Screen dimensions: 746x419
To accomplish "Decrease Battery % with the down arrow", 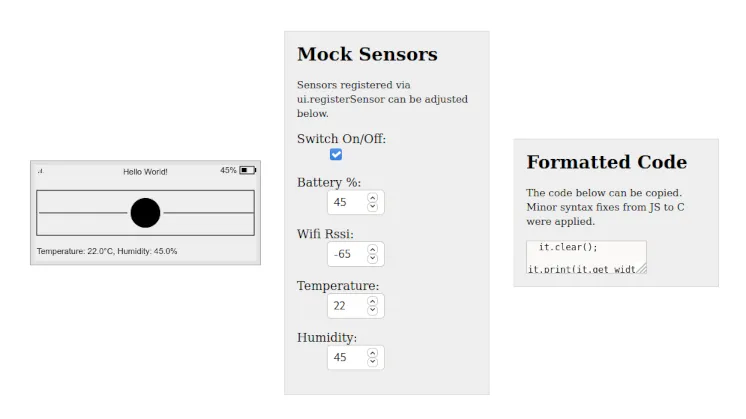I will [x=373, y=206].
